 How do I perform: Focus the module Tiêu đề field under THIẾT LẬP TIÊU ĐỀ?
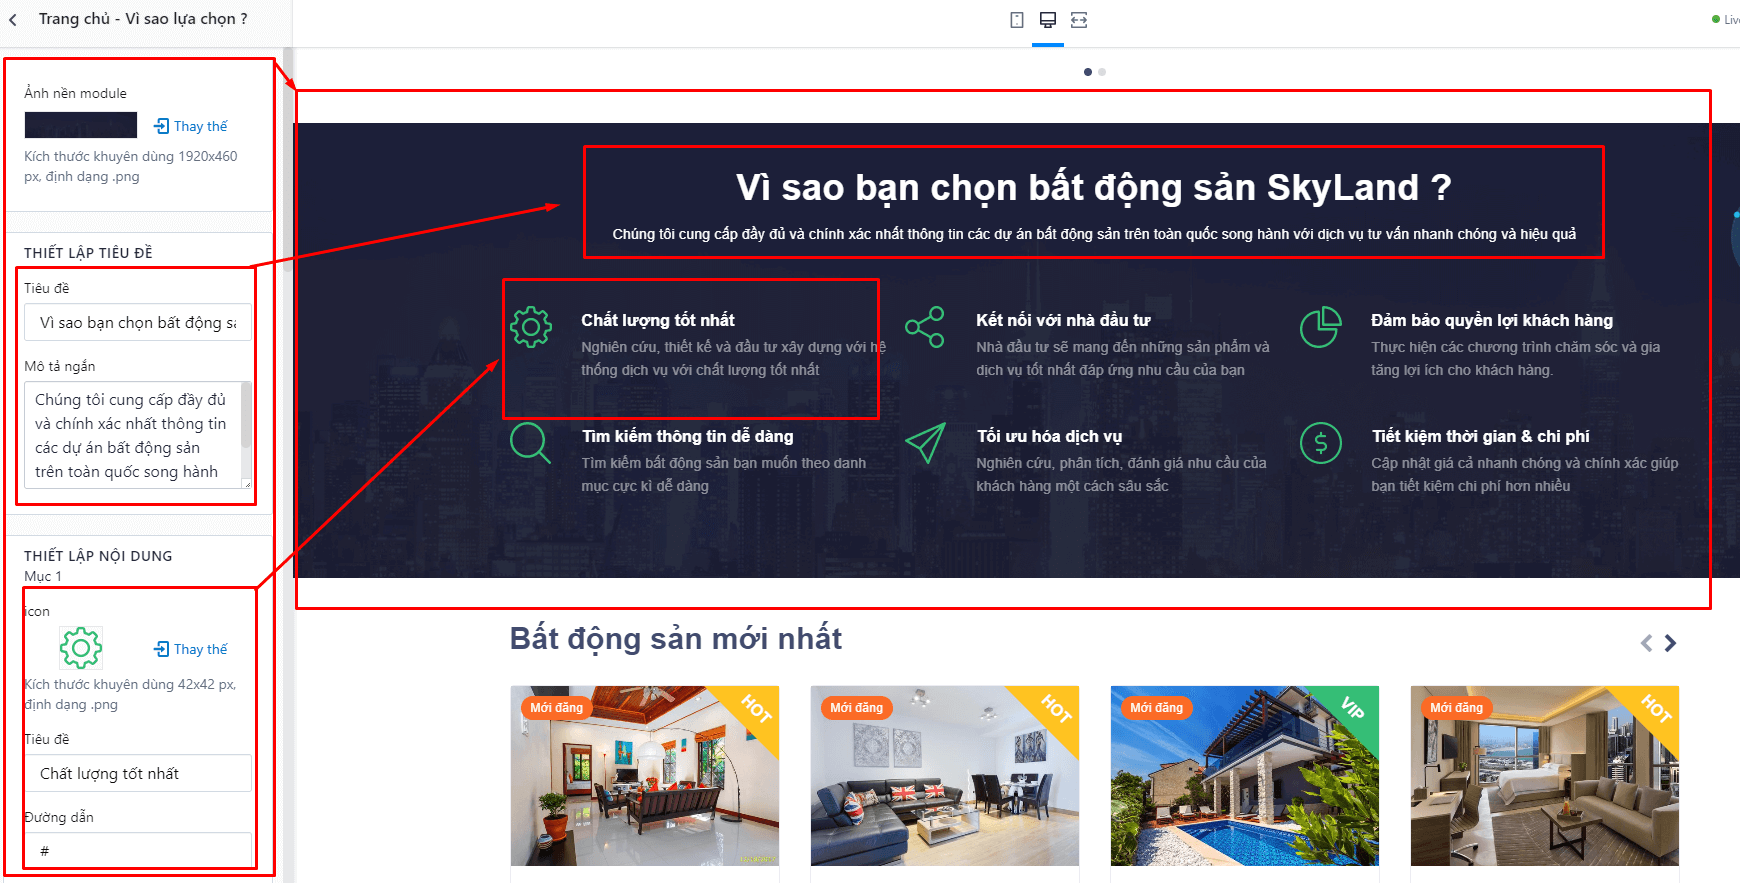pyautogui.click(x=138, y=322)
